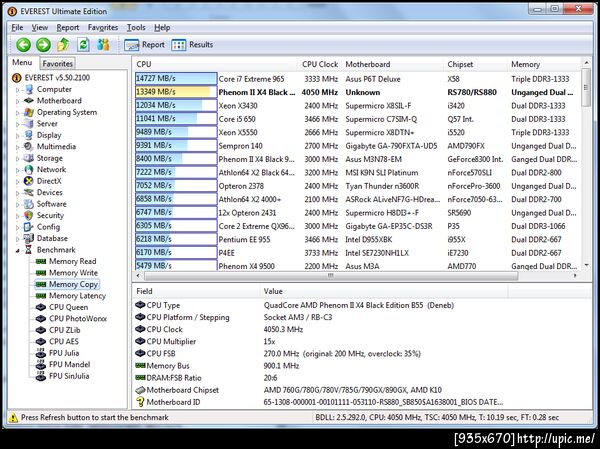This screenshot has height=449, width=600.
Task: Select the Database tree icon
Action: pyautogui.click(x=28, y=238)
